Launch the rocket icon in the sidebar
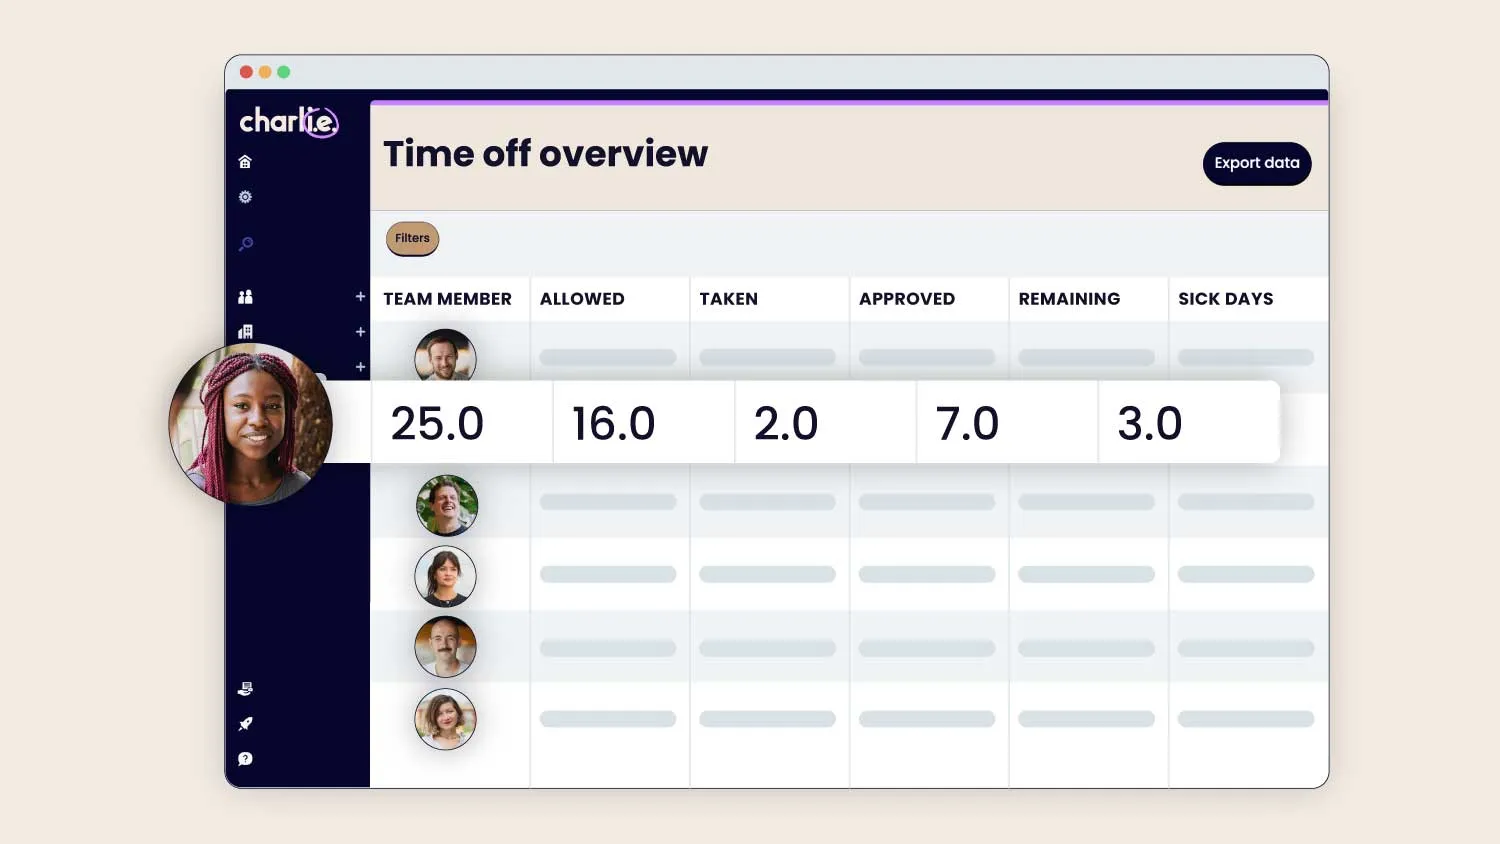 coord(245,724)
